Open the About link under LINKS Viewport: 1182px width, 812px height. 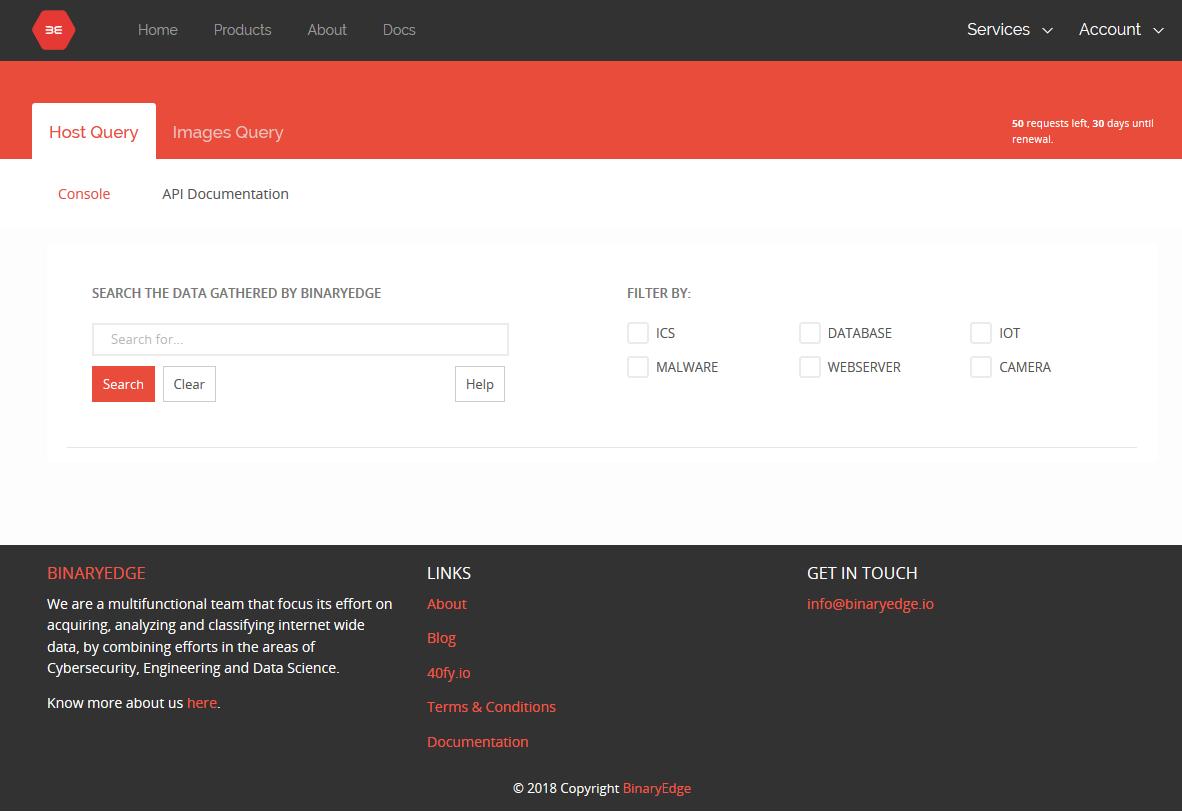pyautogui.click(x=446, y=604)
